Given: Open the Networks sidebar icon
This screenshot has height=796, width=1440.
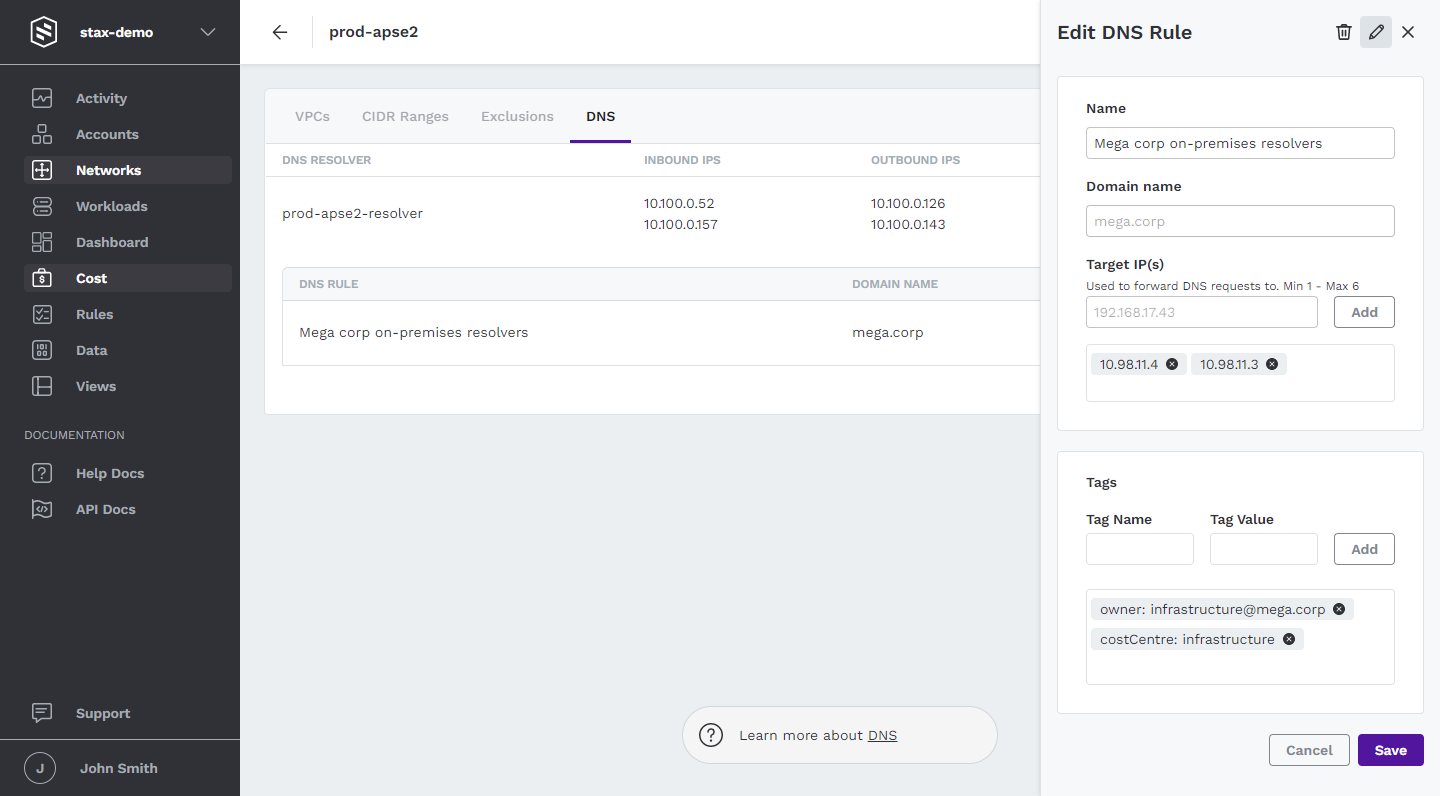Looking at the screenshot, I should point(42,170).
